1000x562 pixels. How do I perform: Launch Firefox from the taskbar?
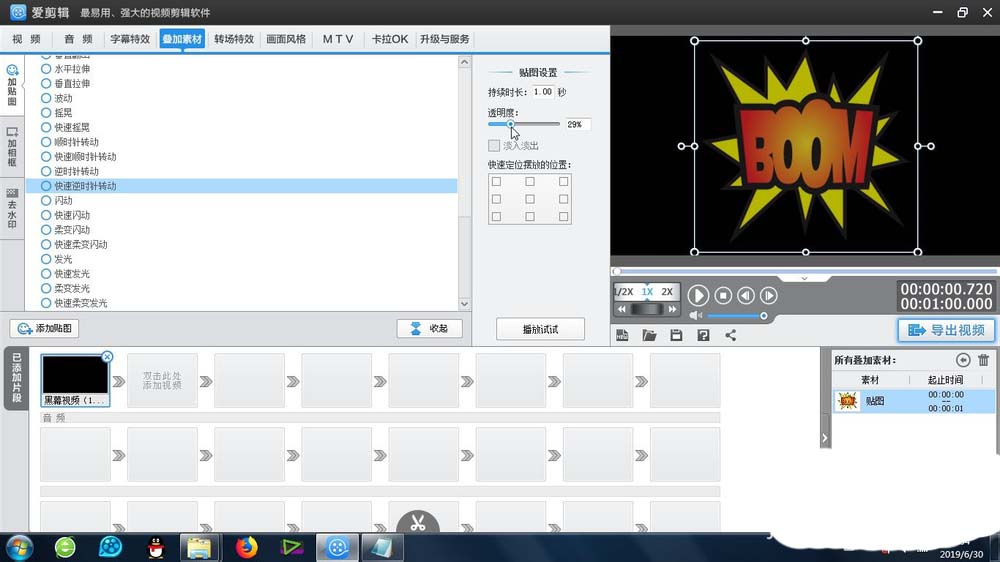pos(246,547)
